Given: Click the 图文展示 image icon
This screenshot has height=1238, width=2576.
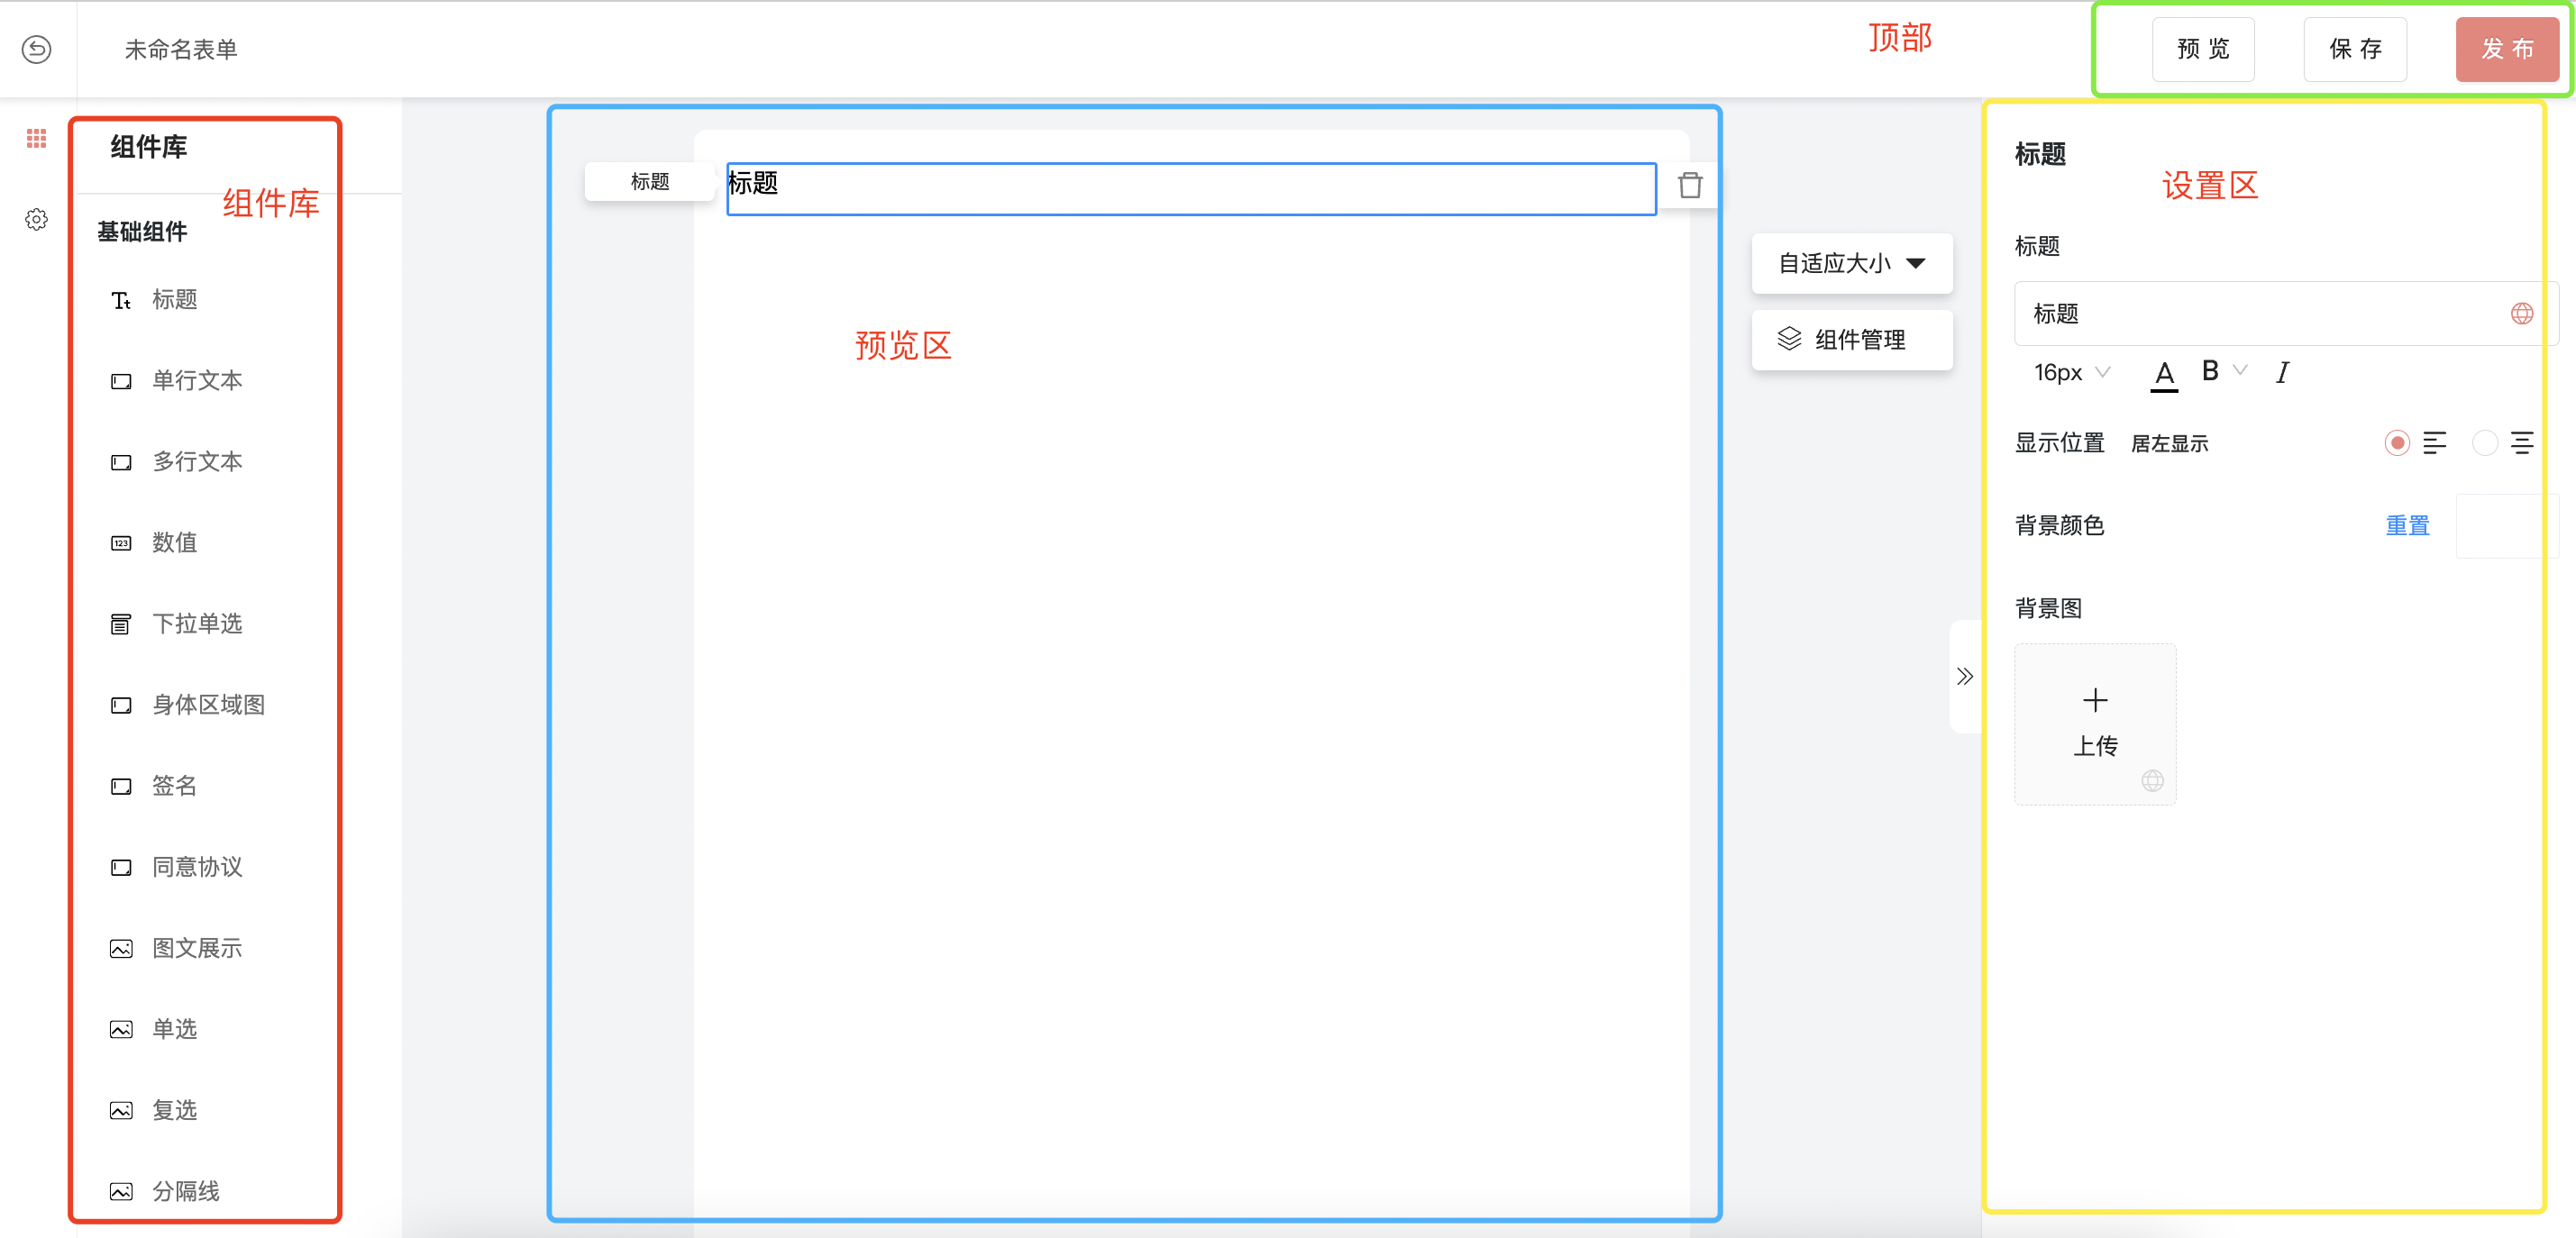Looking at the screenshot, I should (x=121, y=948).
